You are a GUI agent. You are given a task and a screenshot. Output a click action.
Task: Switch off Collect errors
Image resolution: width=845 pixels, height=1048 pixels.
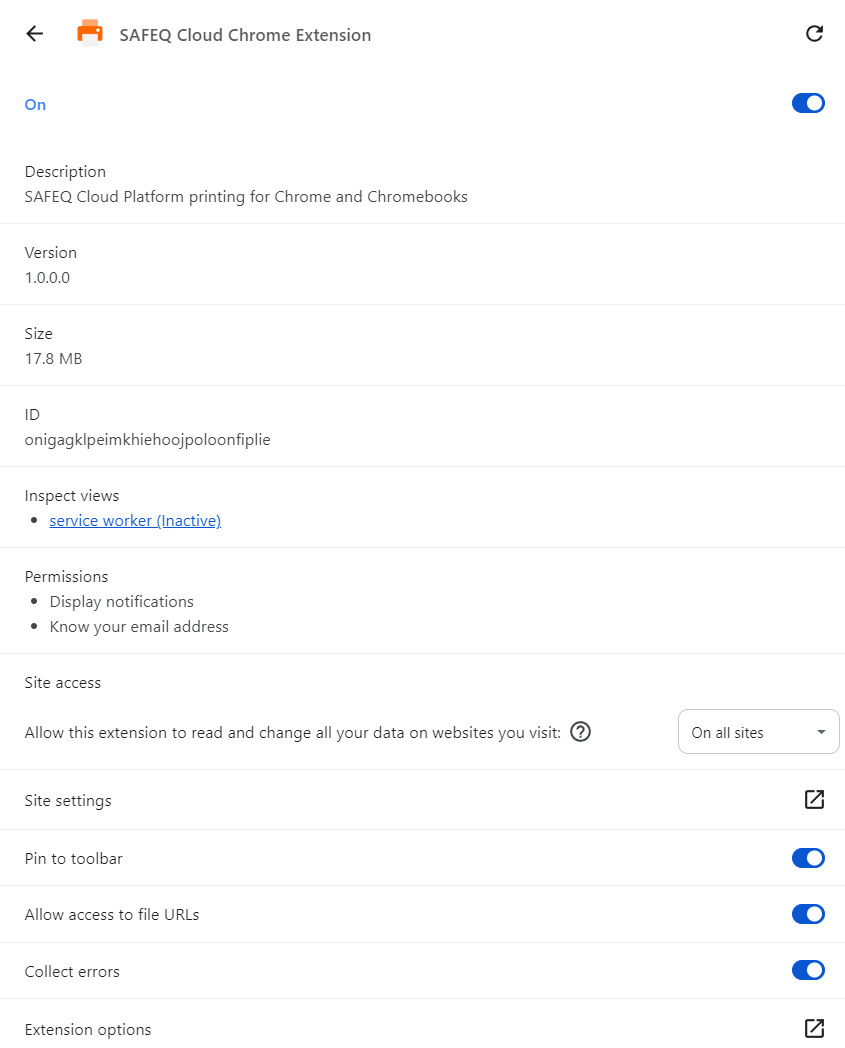tap(808, 970)
